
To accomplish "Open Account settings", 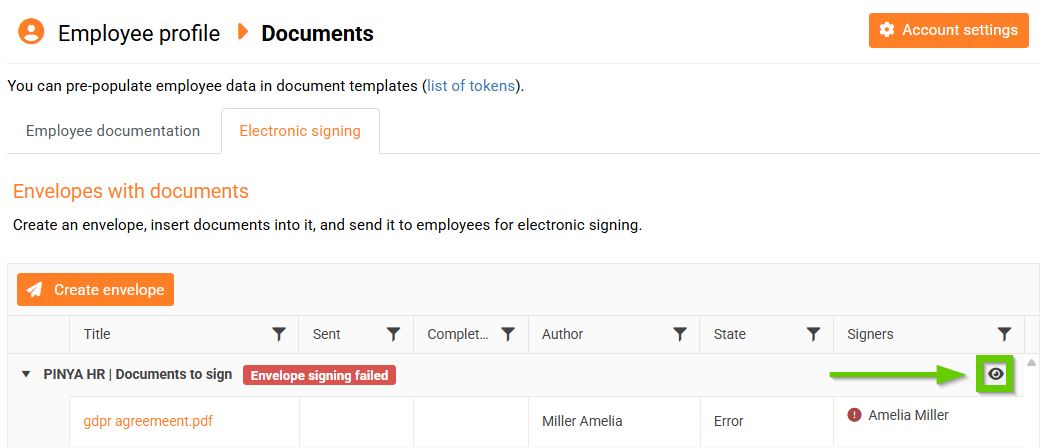I will [948, 30].
